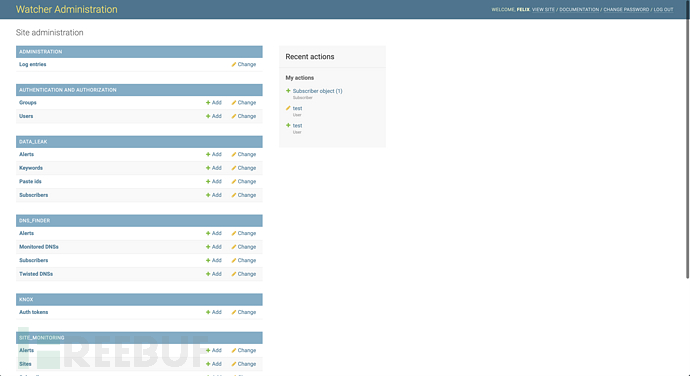Open the Keywords model
The image size is (690, 376).
pyautogui.click(x=31, y=168)
